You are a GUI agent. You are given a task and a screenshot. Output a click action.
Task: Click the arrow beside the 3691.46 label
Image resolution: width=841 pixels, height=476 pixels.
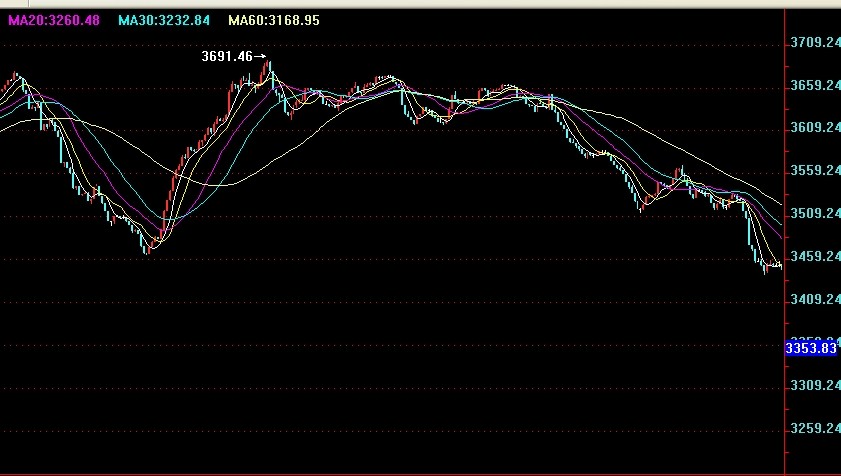tap(261, 57)
